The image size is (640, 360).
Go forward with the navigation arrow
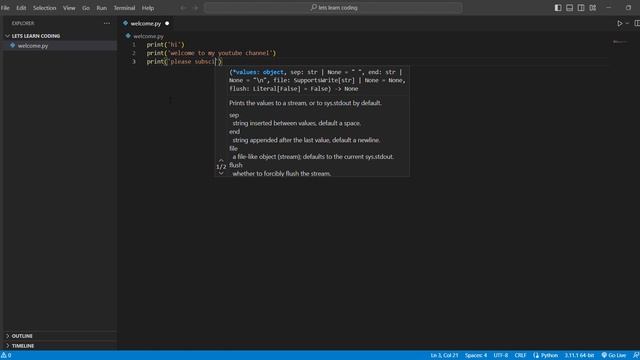point(196,8)
